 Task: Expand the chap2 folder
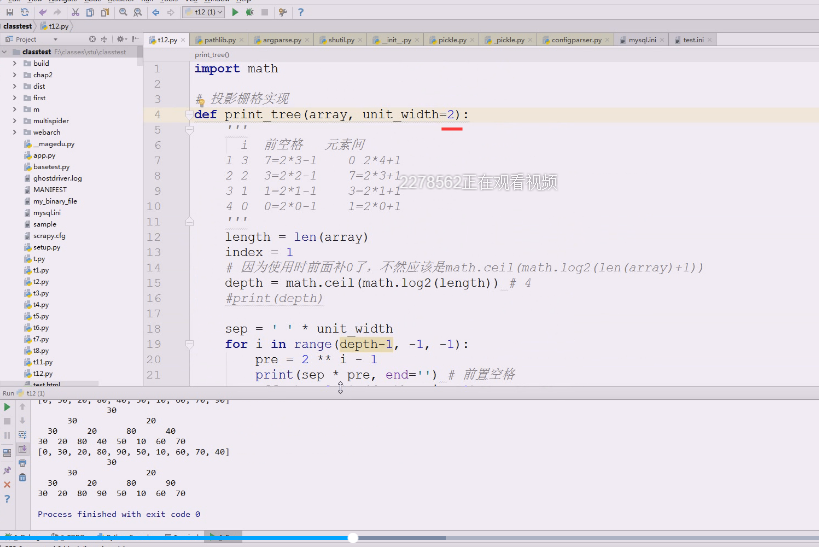click(15, 75)
